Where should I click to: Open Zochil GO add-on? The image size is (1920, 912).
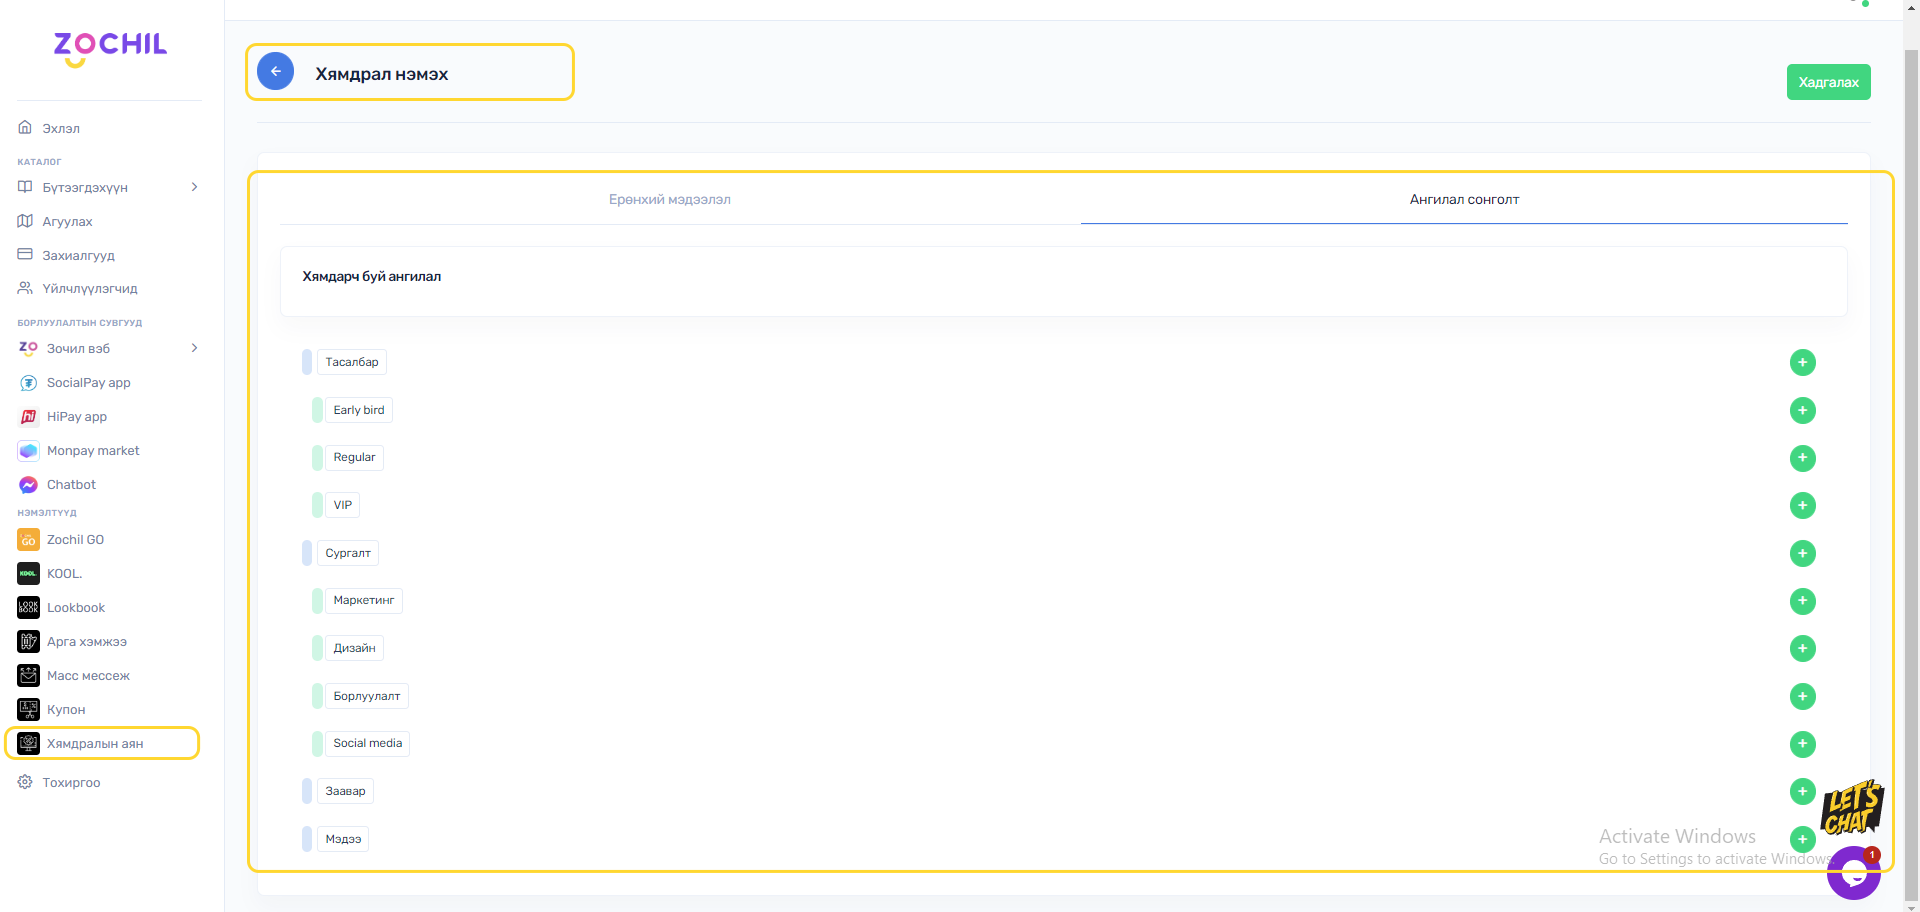pyautogui.click(x=75, y=540)
